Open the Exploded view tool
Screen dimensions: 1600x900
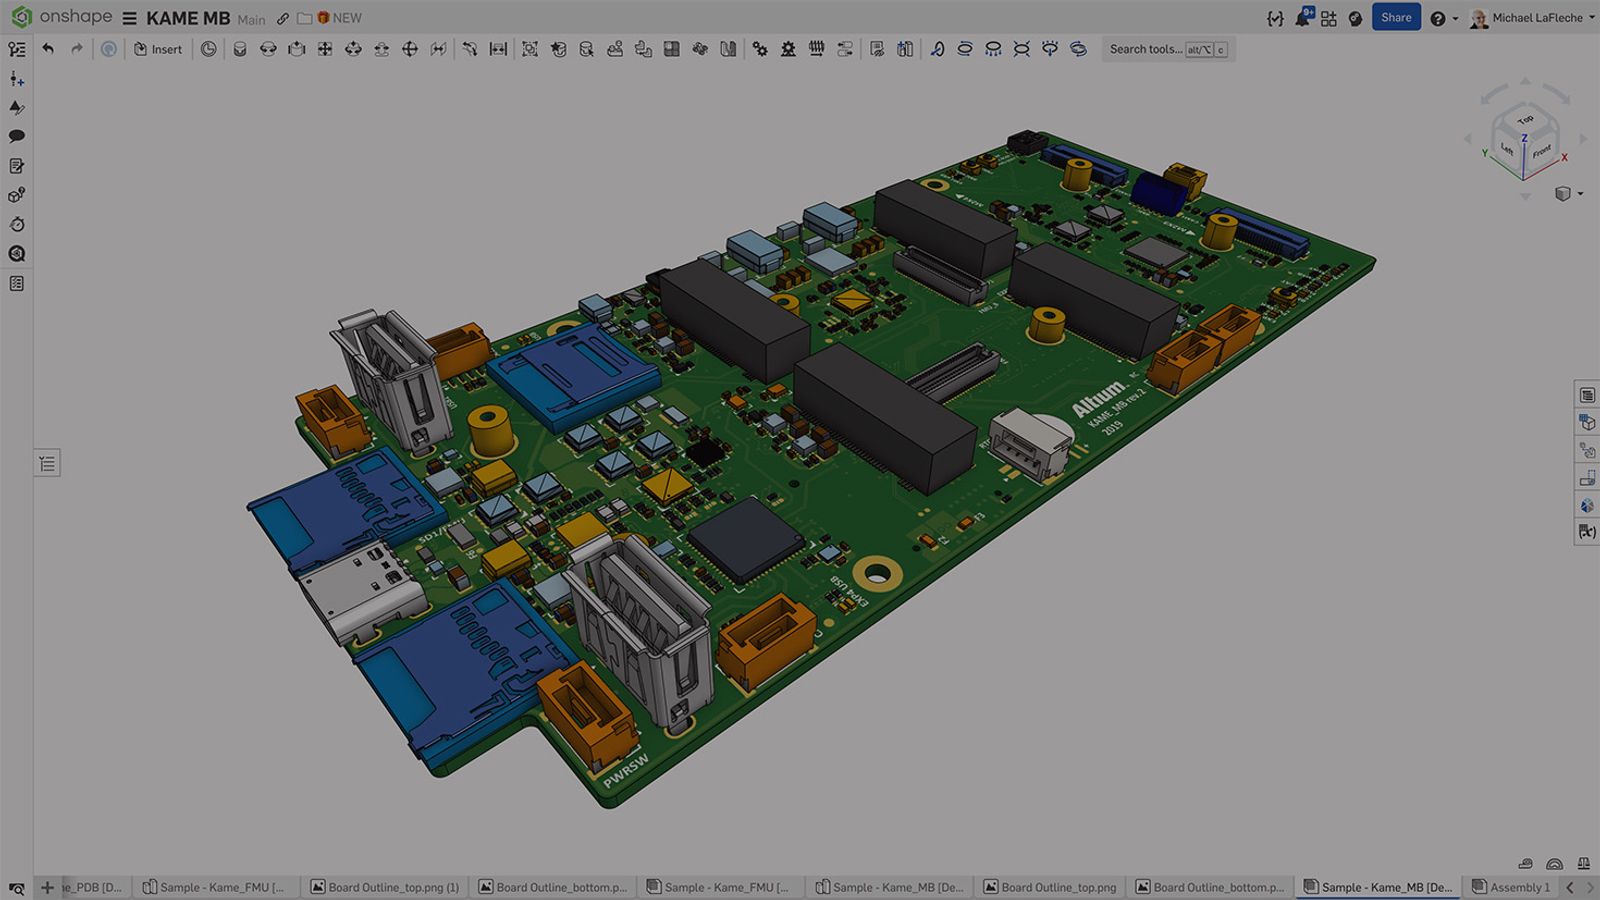tap(903, 49)
